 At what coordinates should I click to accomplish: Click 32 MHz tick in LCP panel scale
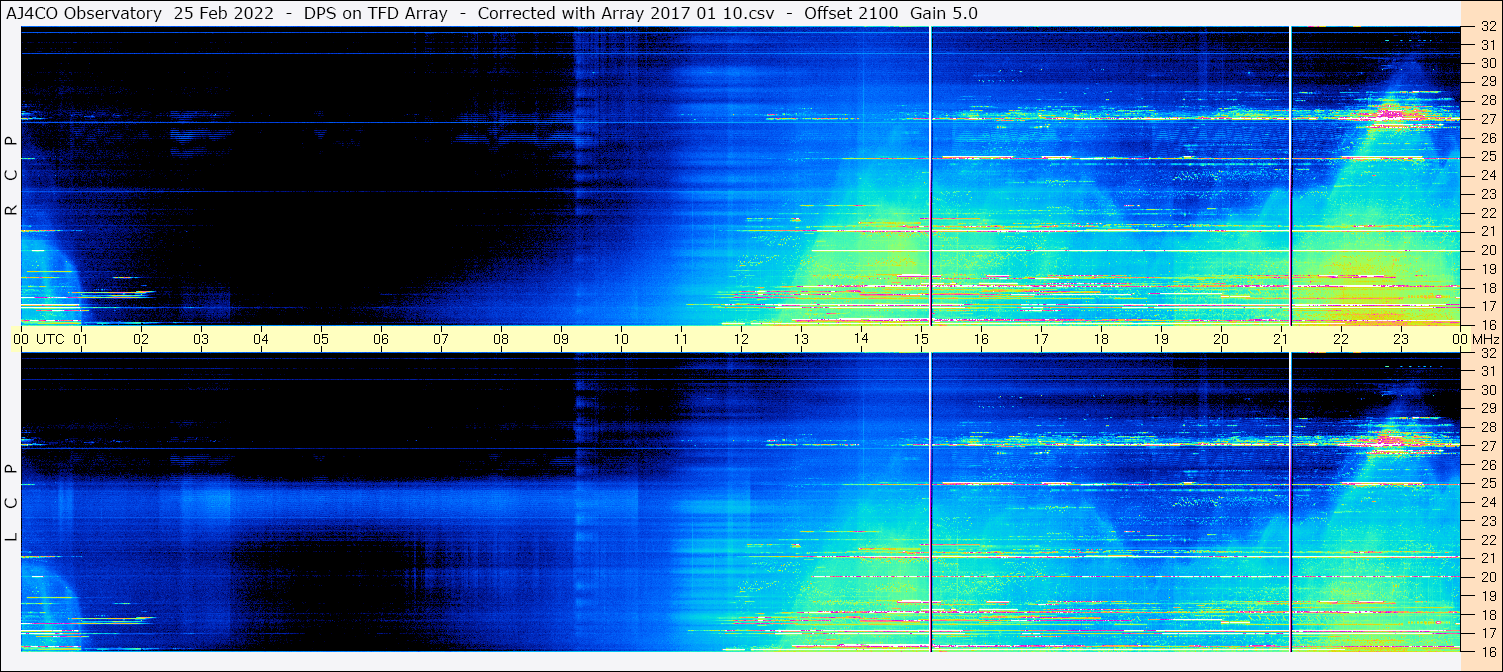click(1487, 353)
